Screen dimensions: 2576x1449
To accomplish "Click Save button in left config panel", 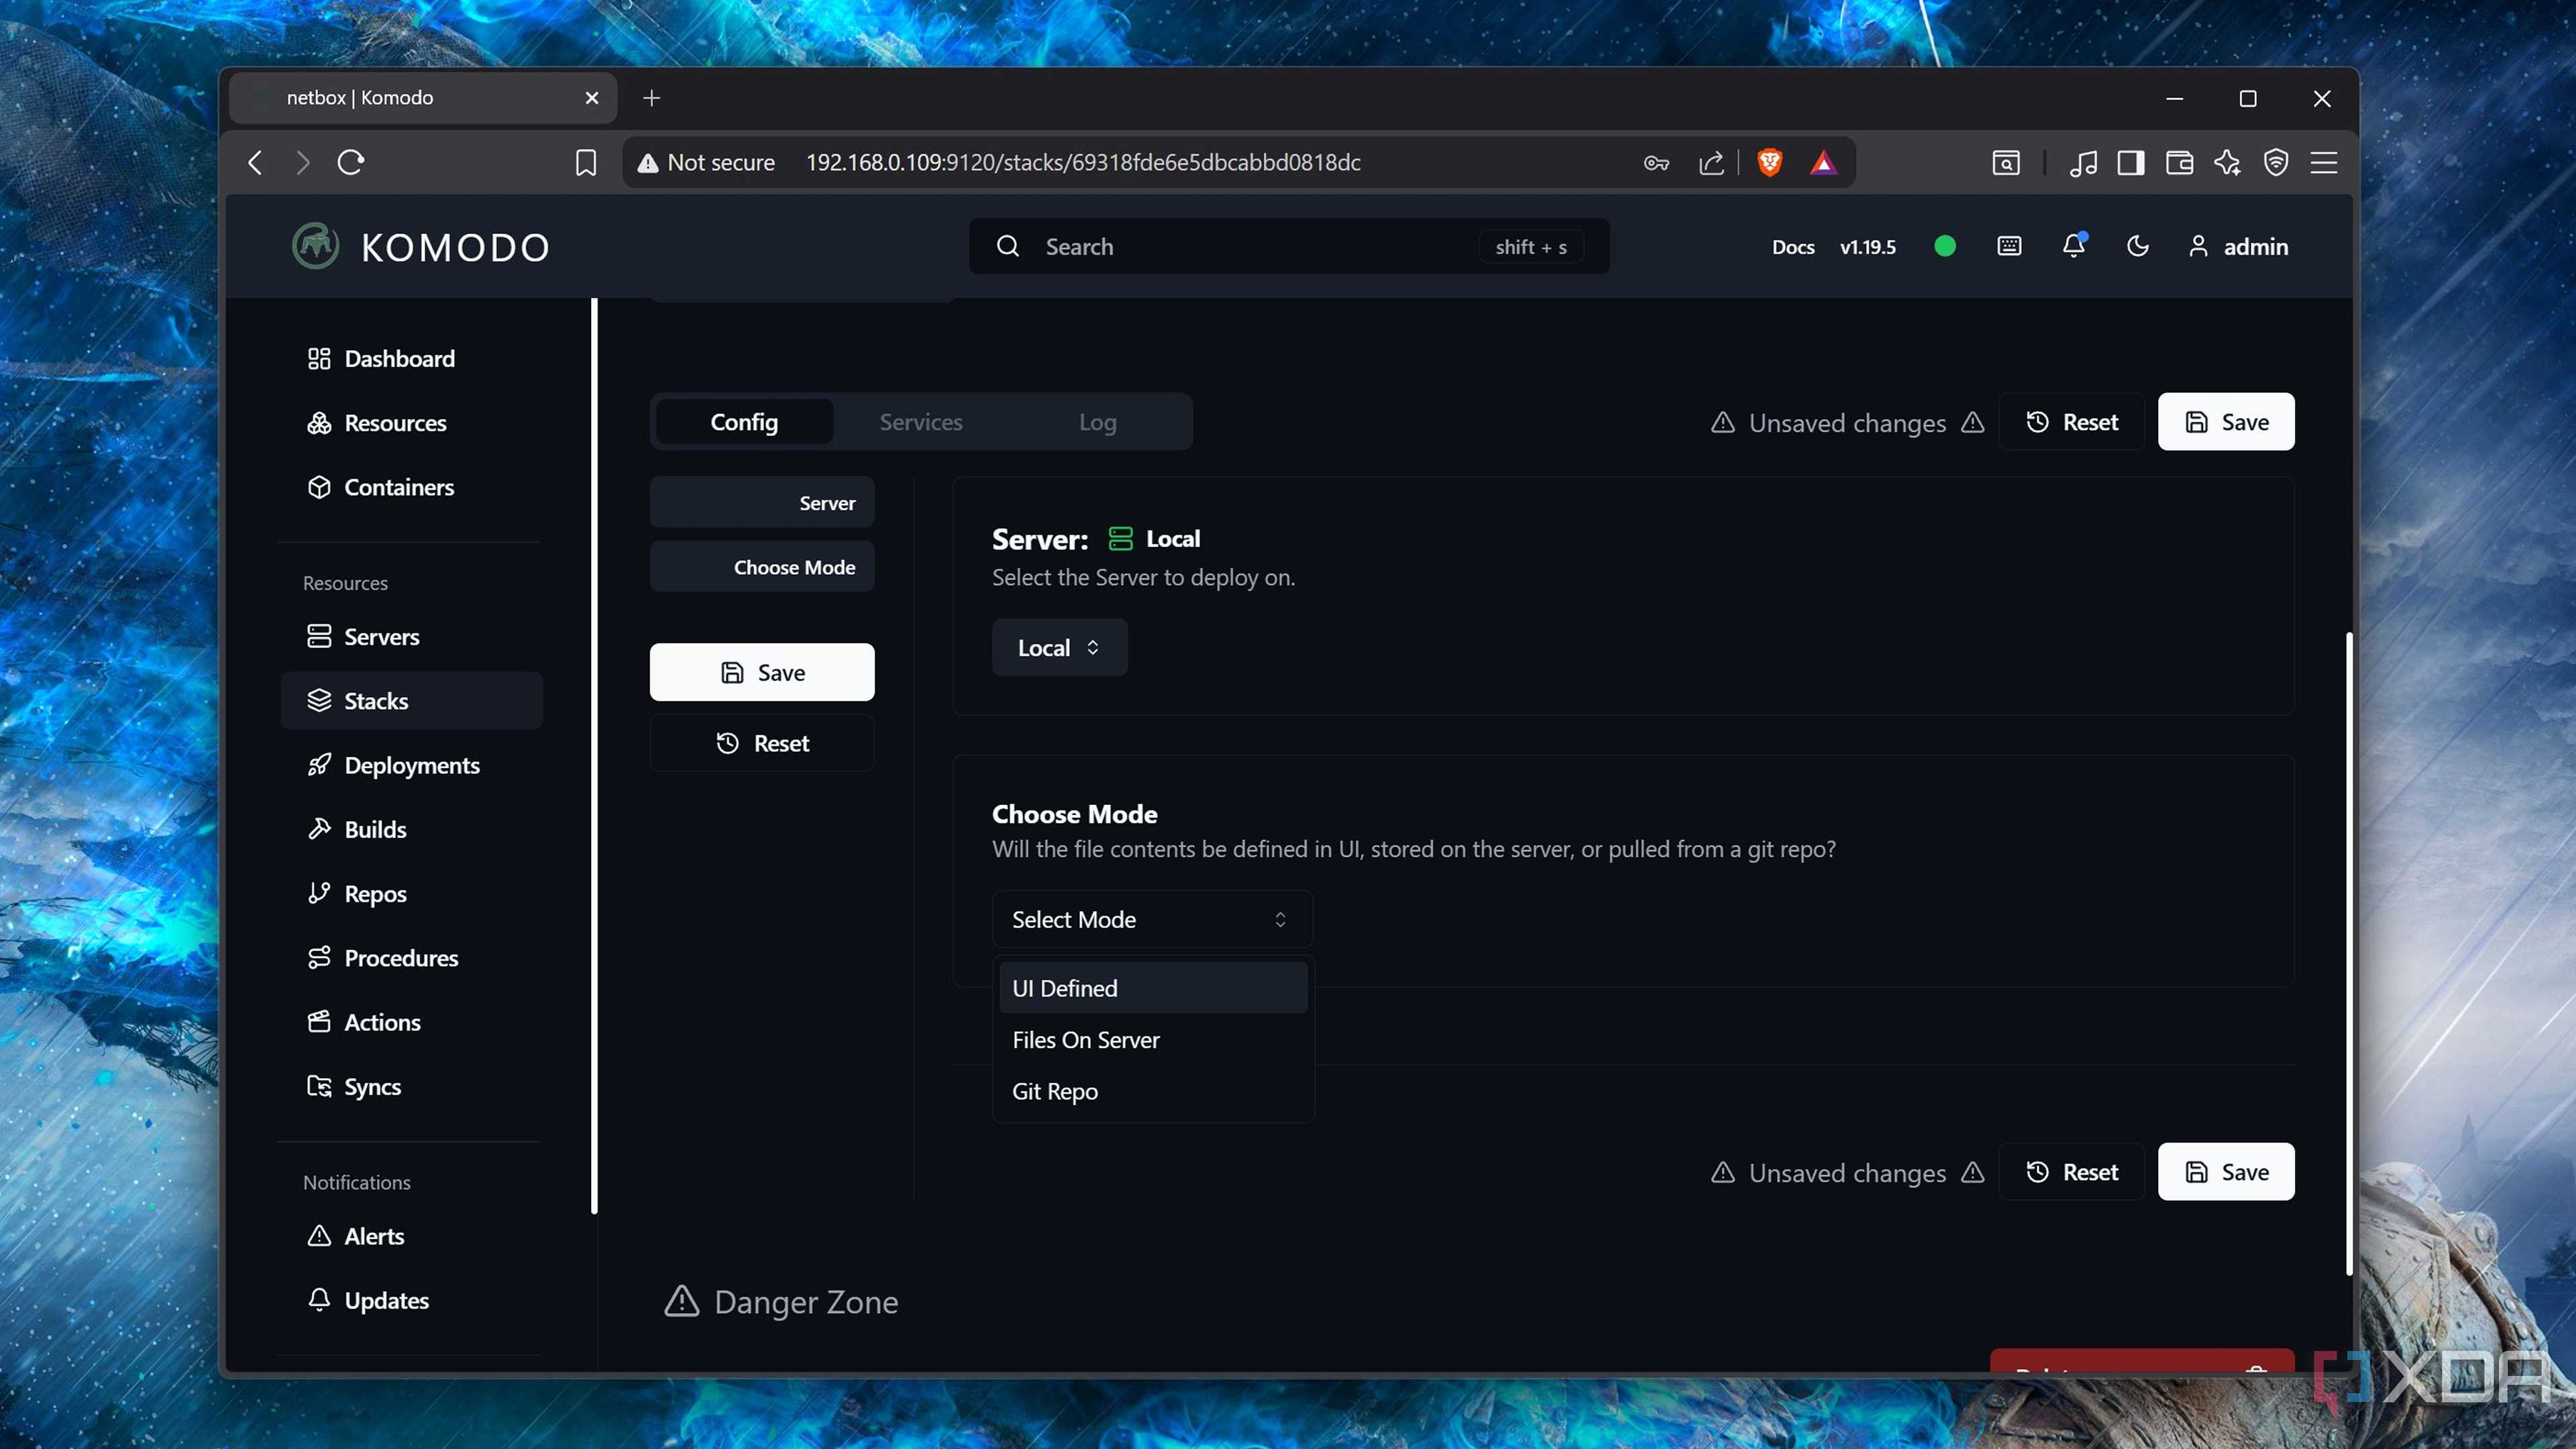I will click(762, 672).
